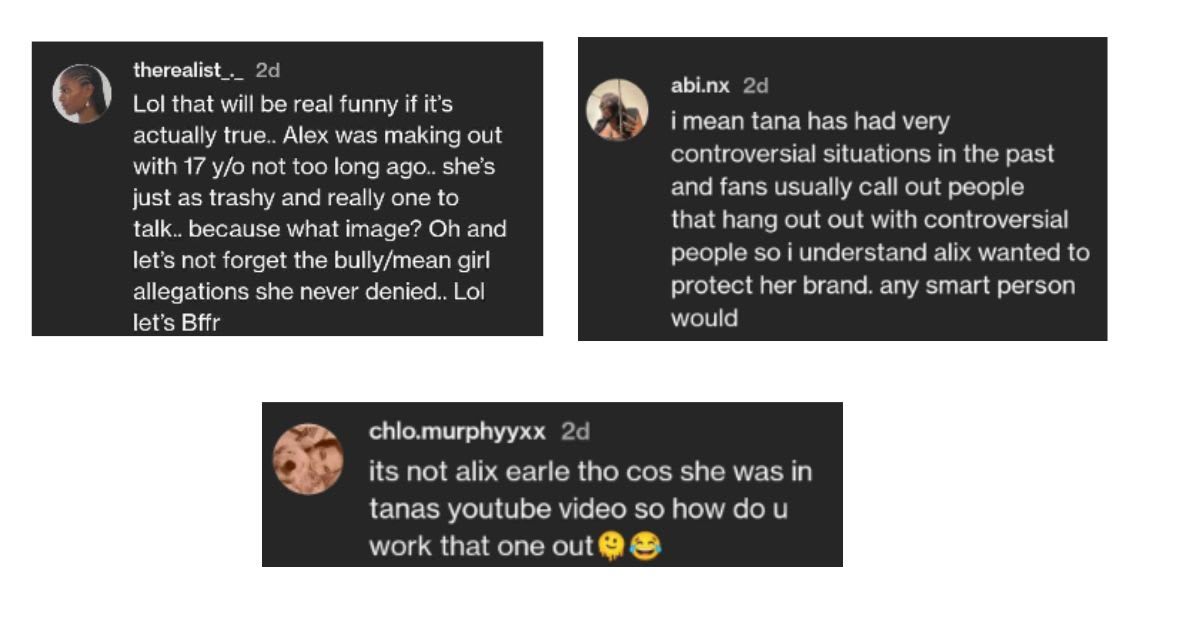Click the word "would" ending abi.nx comment
1200x630 pixels.
[704, 318]
